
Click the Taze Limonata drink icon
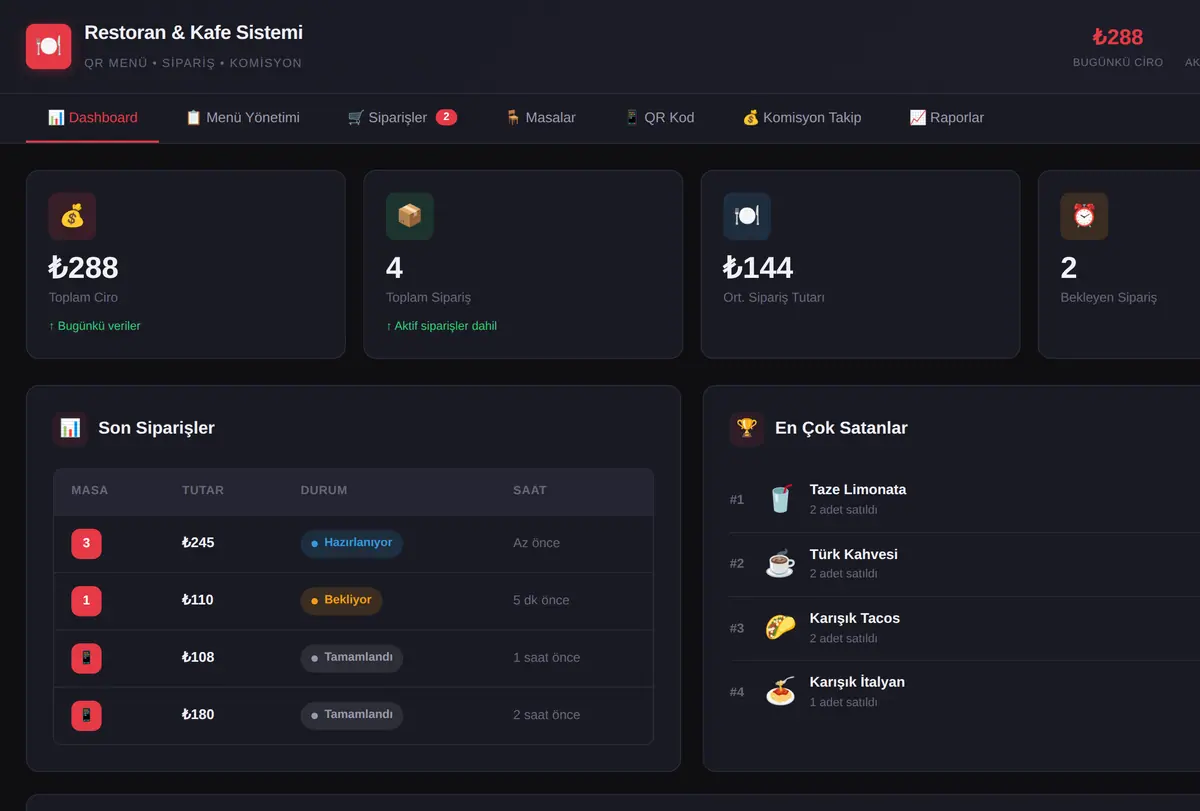[780, 499]
